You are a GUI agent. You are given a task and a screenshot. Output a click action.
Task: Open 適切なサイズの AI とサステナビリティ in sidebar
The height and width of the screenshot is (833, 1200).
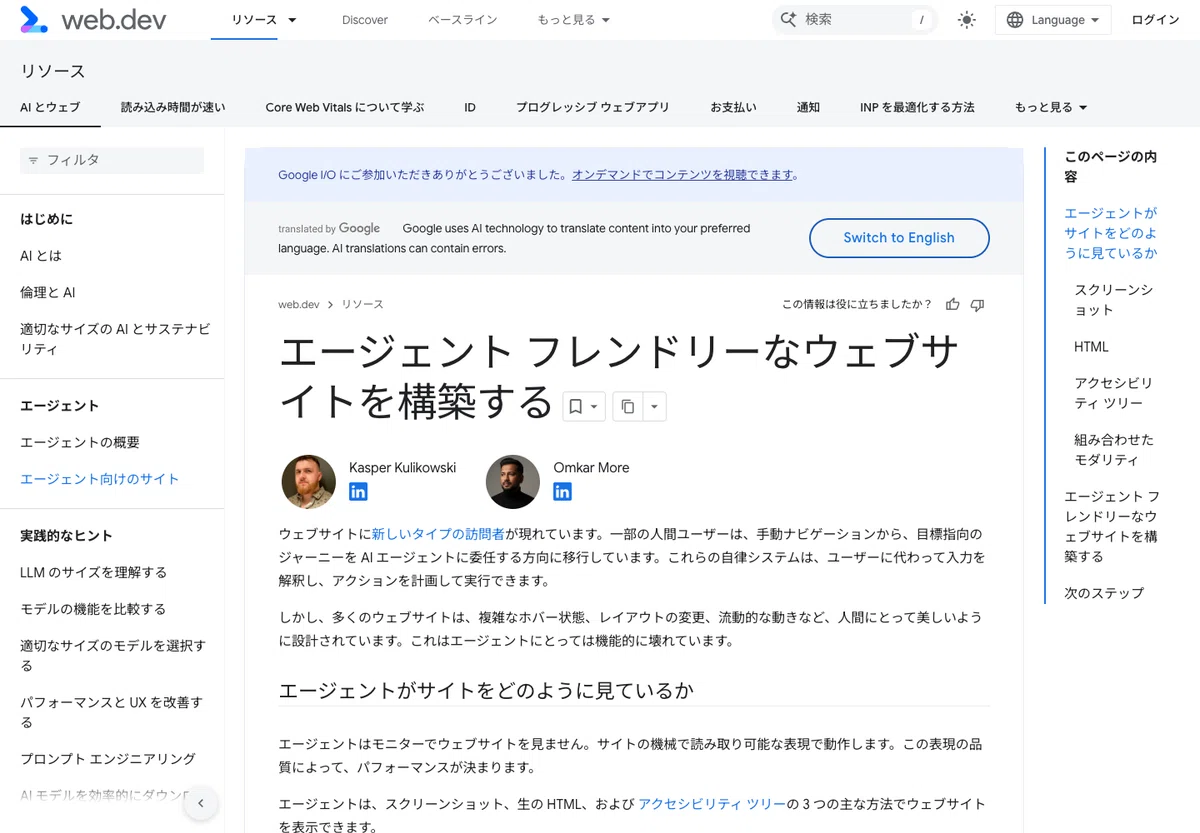[x=115, y=339]
